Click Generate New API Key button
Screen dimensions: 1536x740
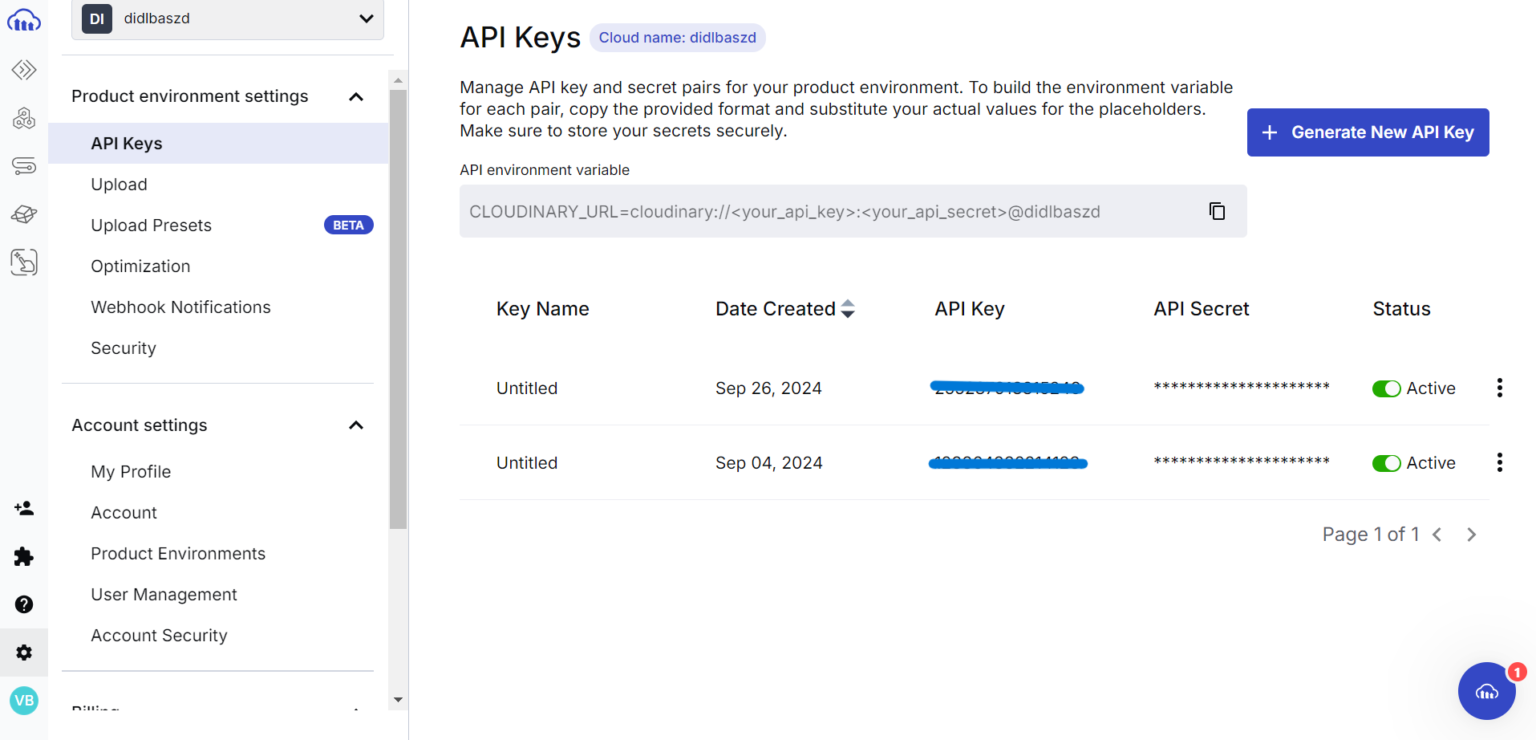click(x=1367, y=132)
